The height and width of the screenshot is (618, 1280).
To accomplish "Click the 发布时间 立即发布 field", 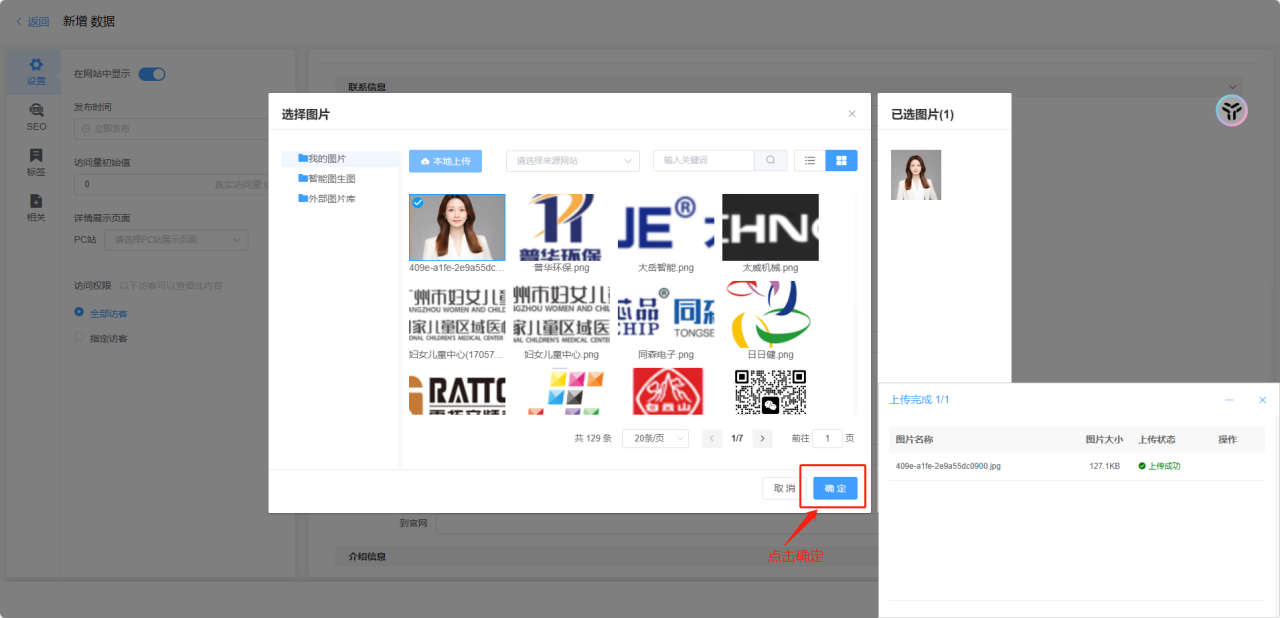I will click(x=172, y=128).
